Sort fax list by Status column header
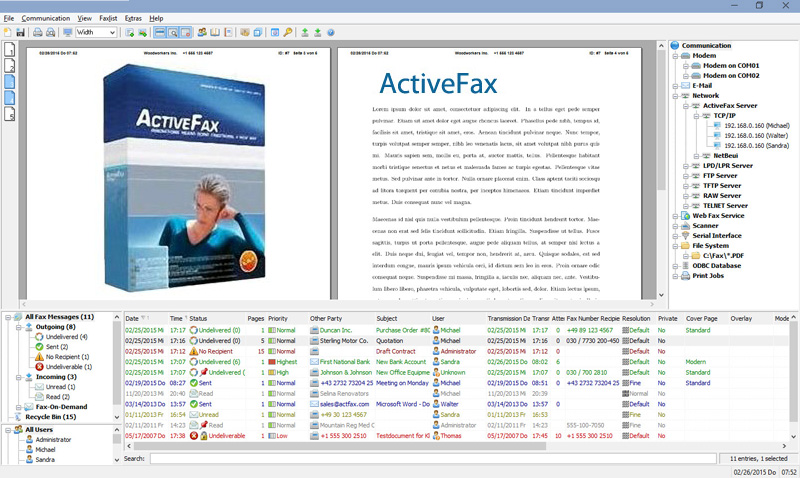The width and height of the screenshot is (800, 478). point(216,318)
